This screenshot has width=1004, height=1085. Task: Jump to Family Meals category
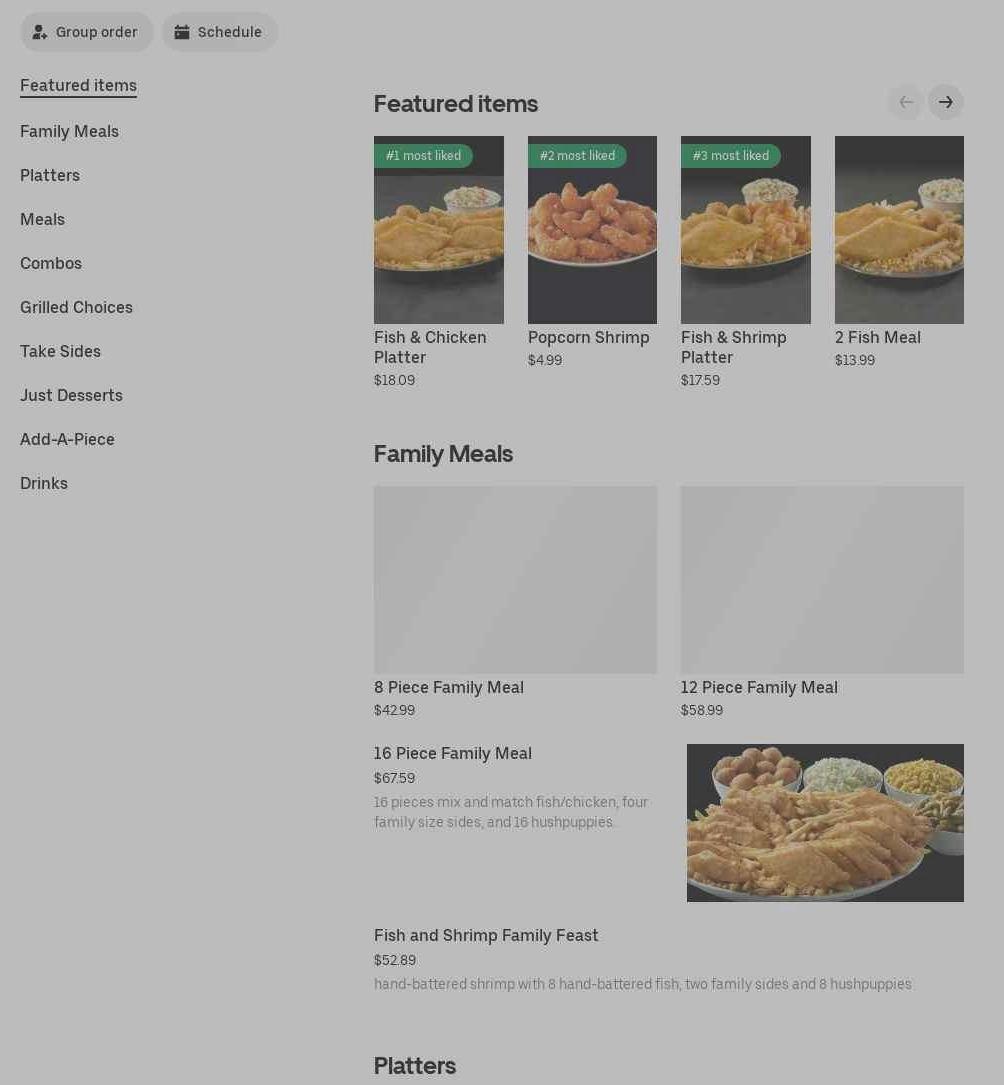coord(69,131)
